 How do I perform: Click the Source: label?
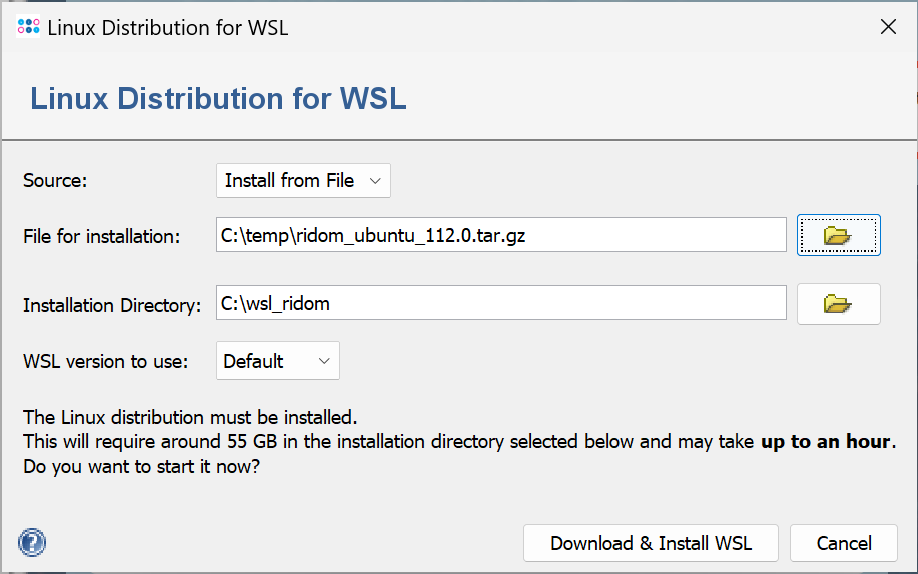[x=55, y=180]
